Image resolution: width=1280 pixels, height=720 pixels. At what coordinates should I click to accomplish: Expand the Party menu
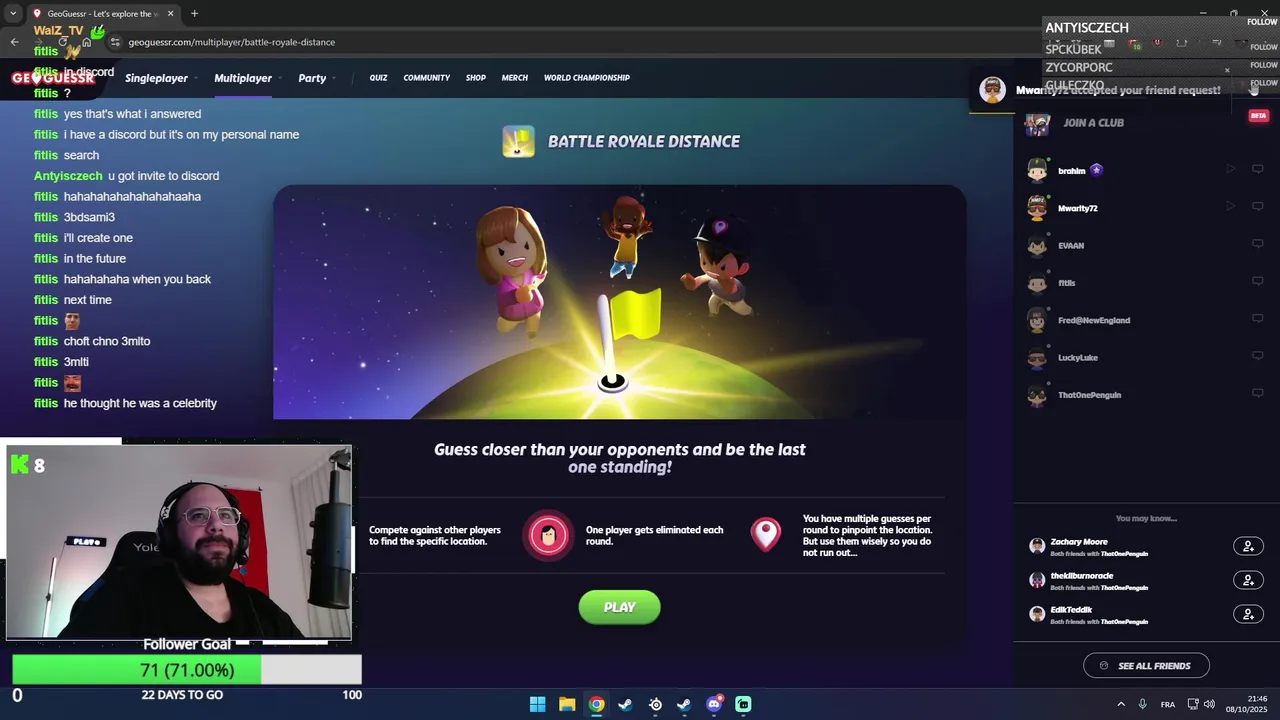tap(317, 78)
